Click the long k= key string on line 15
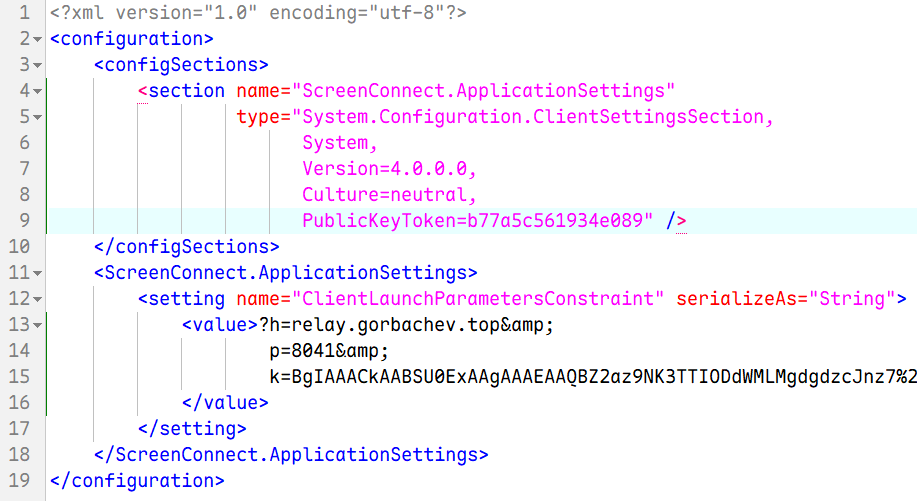Screen dimensions: 917x501 [x=580, y=376]
